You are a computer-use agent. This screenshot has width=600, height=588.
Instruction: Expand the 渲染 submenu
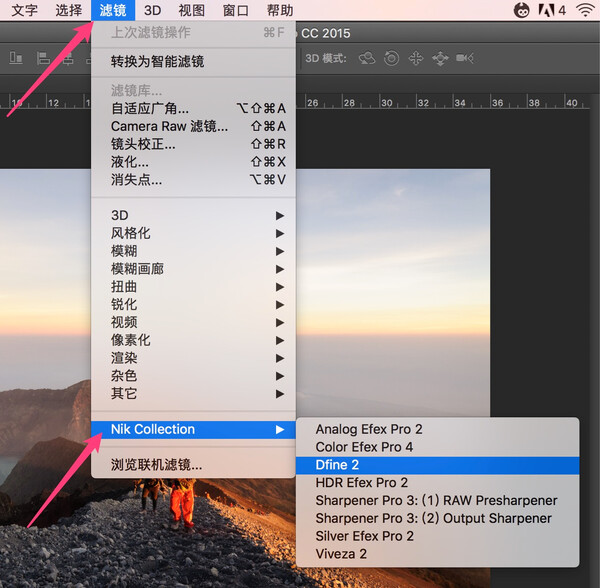pos(193,358)
